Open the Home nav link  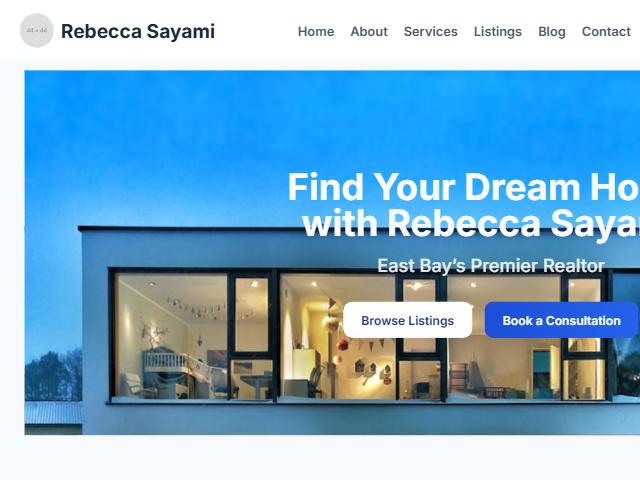click(x=316, y=31)
